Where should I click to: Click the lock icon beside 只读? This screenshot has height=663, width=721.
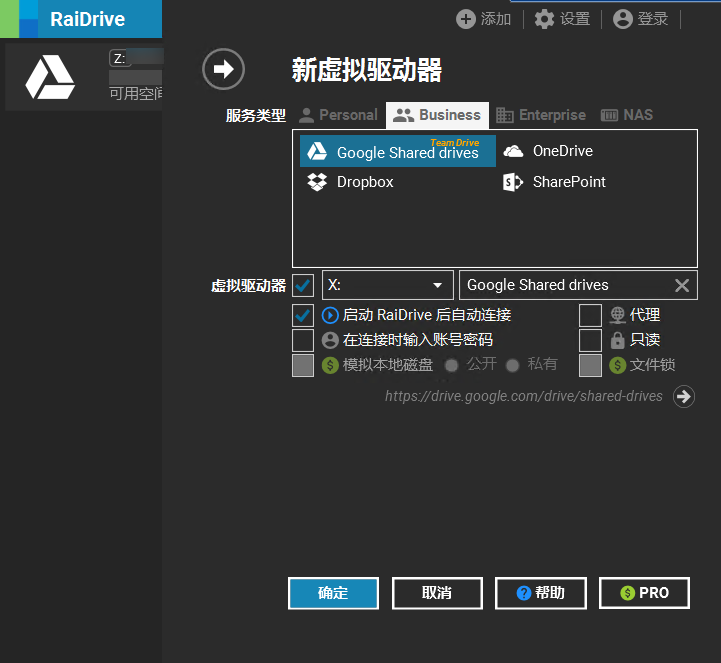[x=618, y=340]
